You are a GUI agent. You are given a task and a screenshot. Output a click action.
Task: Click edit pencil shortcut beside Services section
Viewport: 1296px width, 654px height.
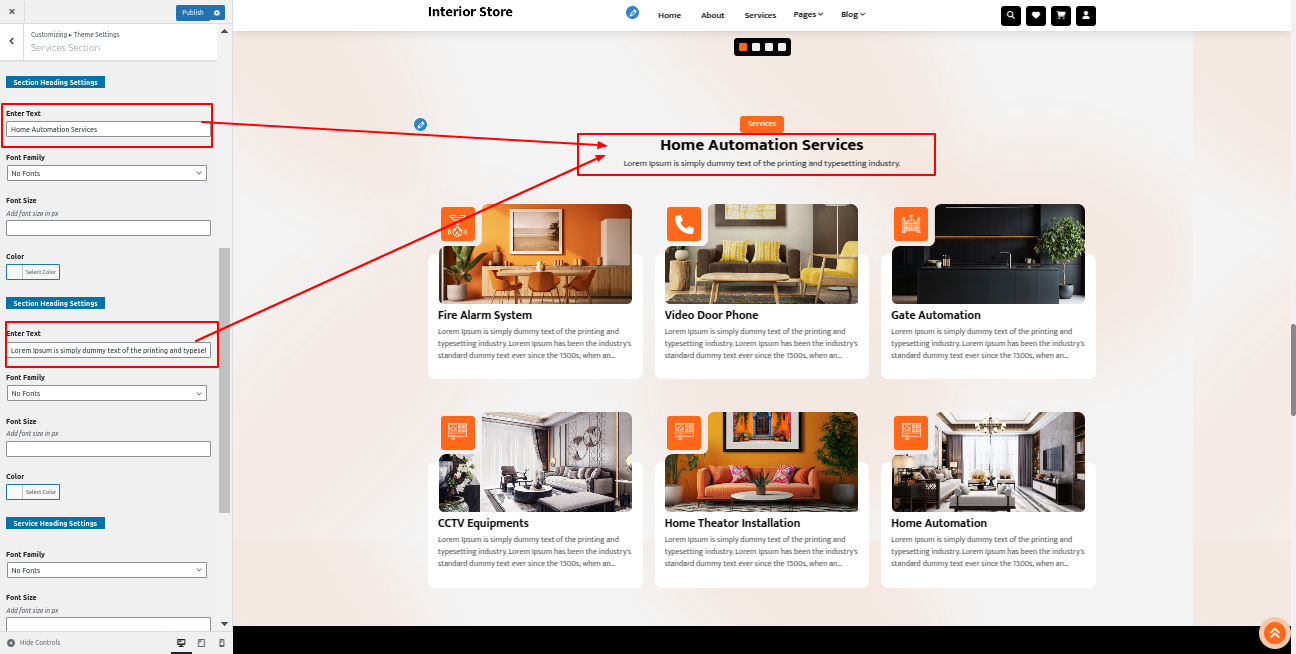(421, 124)
